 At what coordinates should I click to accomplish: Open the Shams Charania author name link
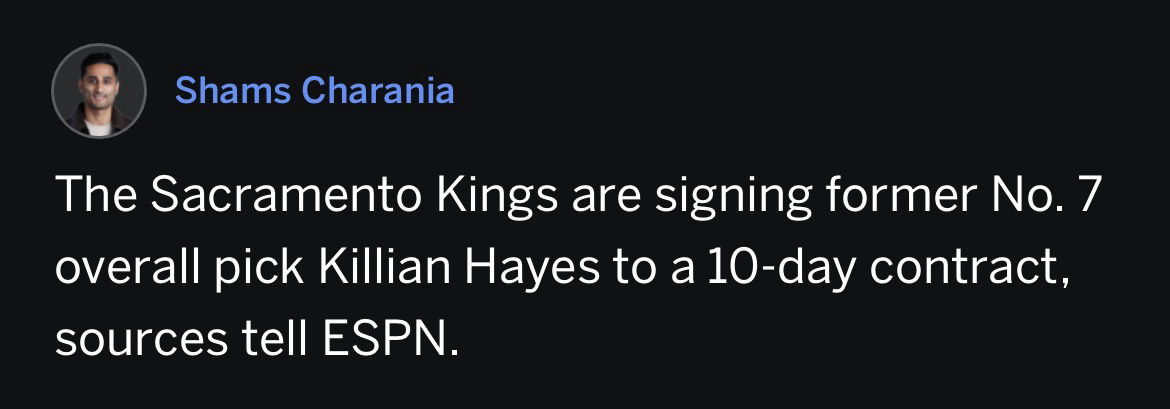pyautogui.click(x=314, y=91)
